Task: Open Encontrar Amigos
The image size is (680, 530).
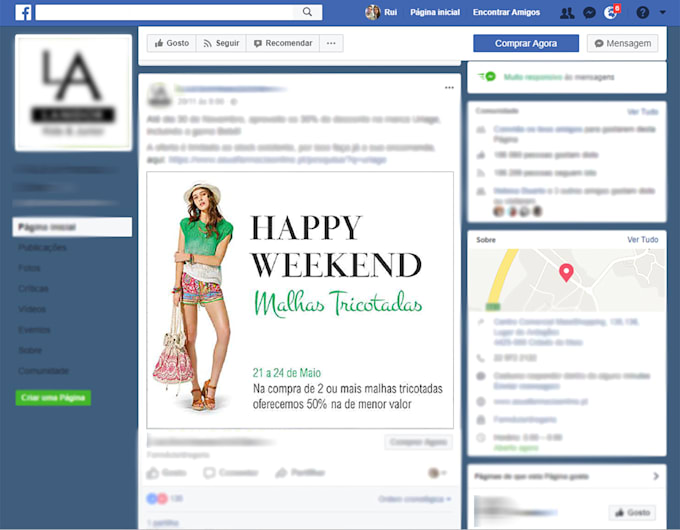Action: pos(506,12)
